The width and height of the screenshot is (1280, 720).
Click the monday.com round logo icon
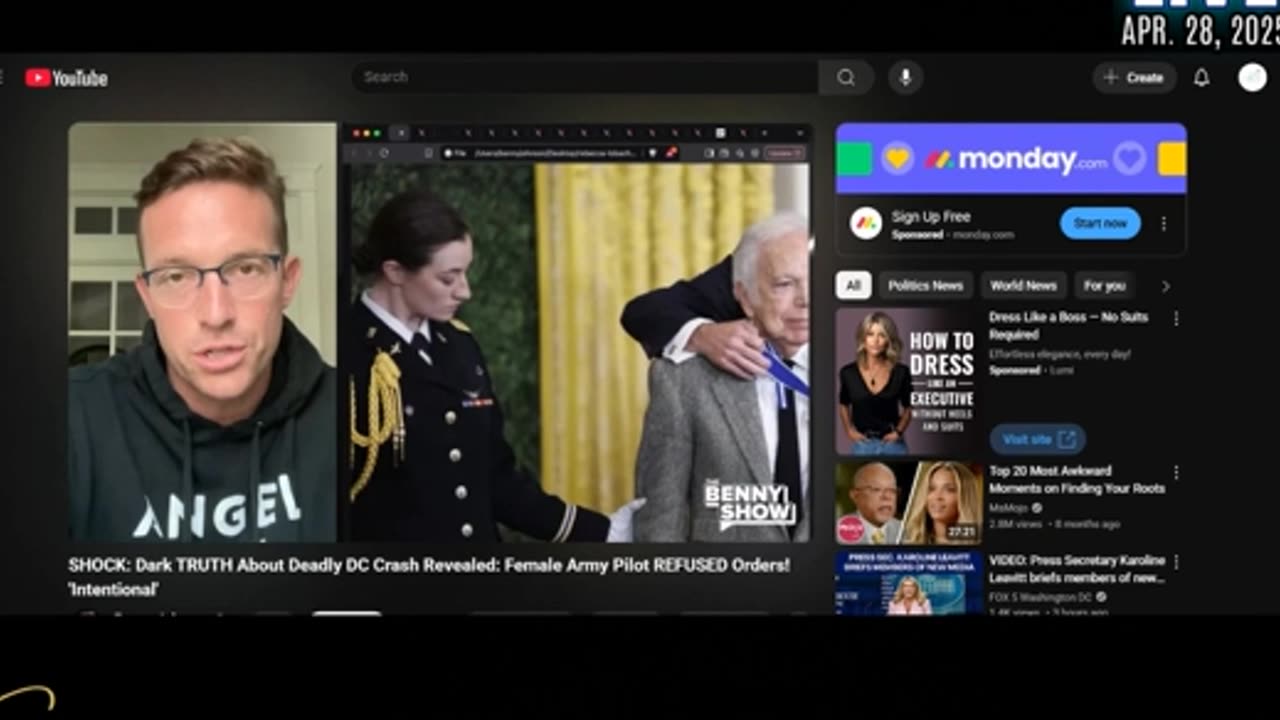(x=866, y=223)
